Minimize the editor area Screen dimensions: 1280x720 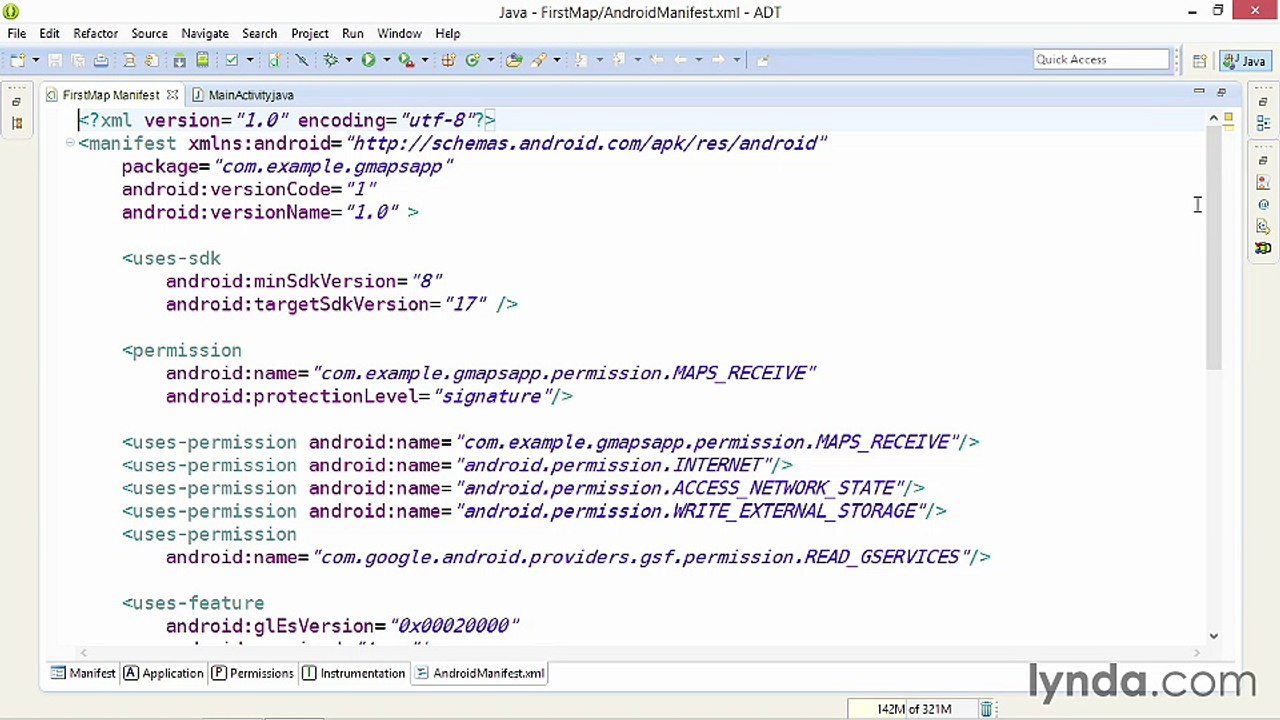[1199, 93]
